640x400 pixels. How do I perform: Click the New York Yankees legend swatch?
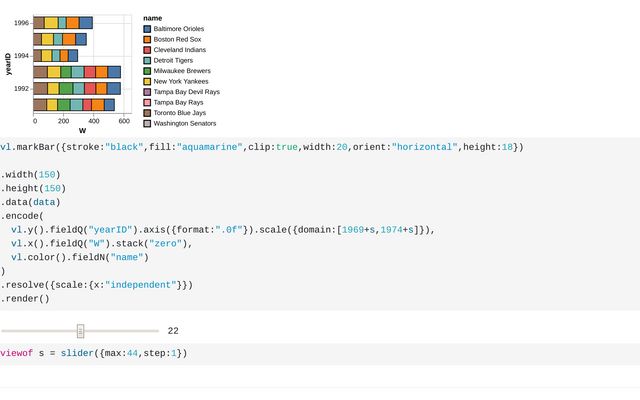pyautogui.click(x=147, y=81)
